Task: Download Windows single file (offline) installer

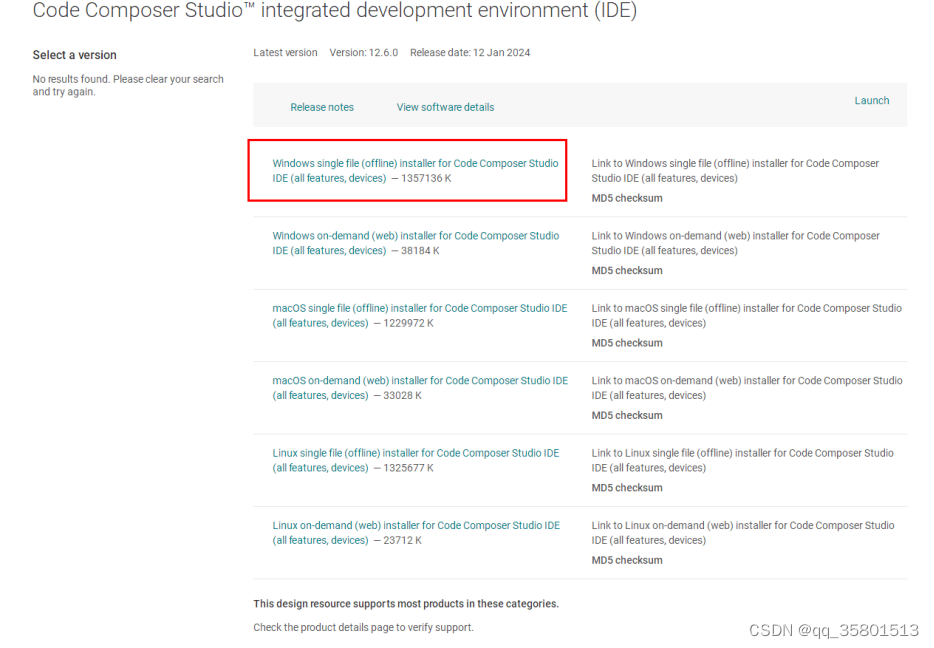Action: coord(415,170)
